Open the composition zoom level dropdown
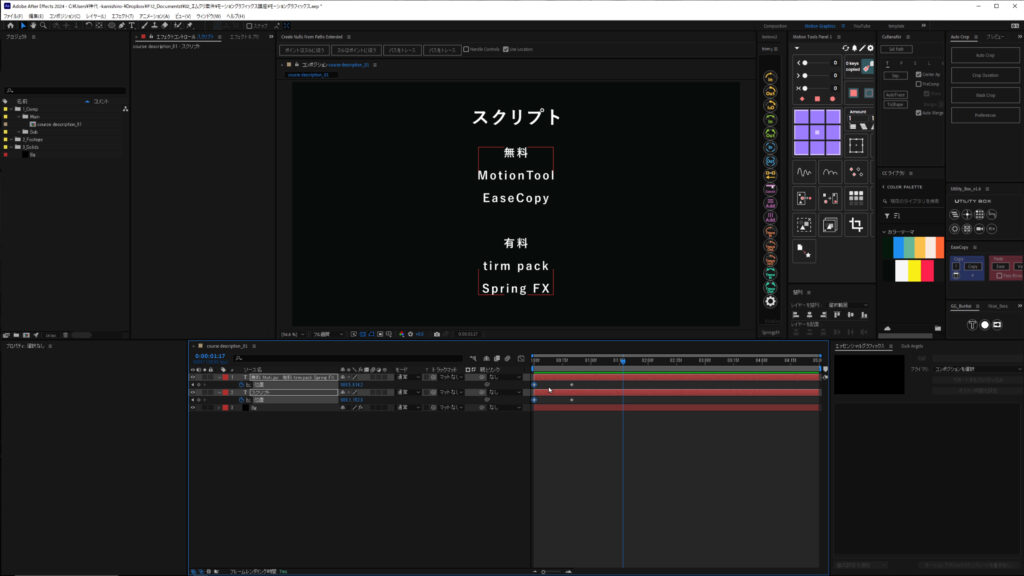Image resolution: width=1024 pixels, height=576 pixels. (x=290, y=334)
